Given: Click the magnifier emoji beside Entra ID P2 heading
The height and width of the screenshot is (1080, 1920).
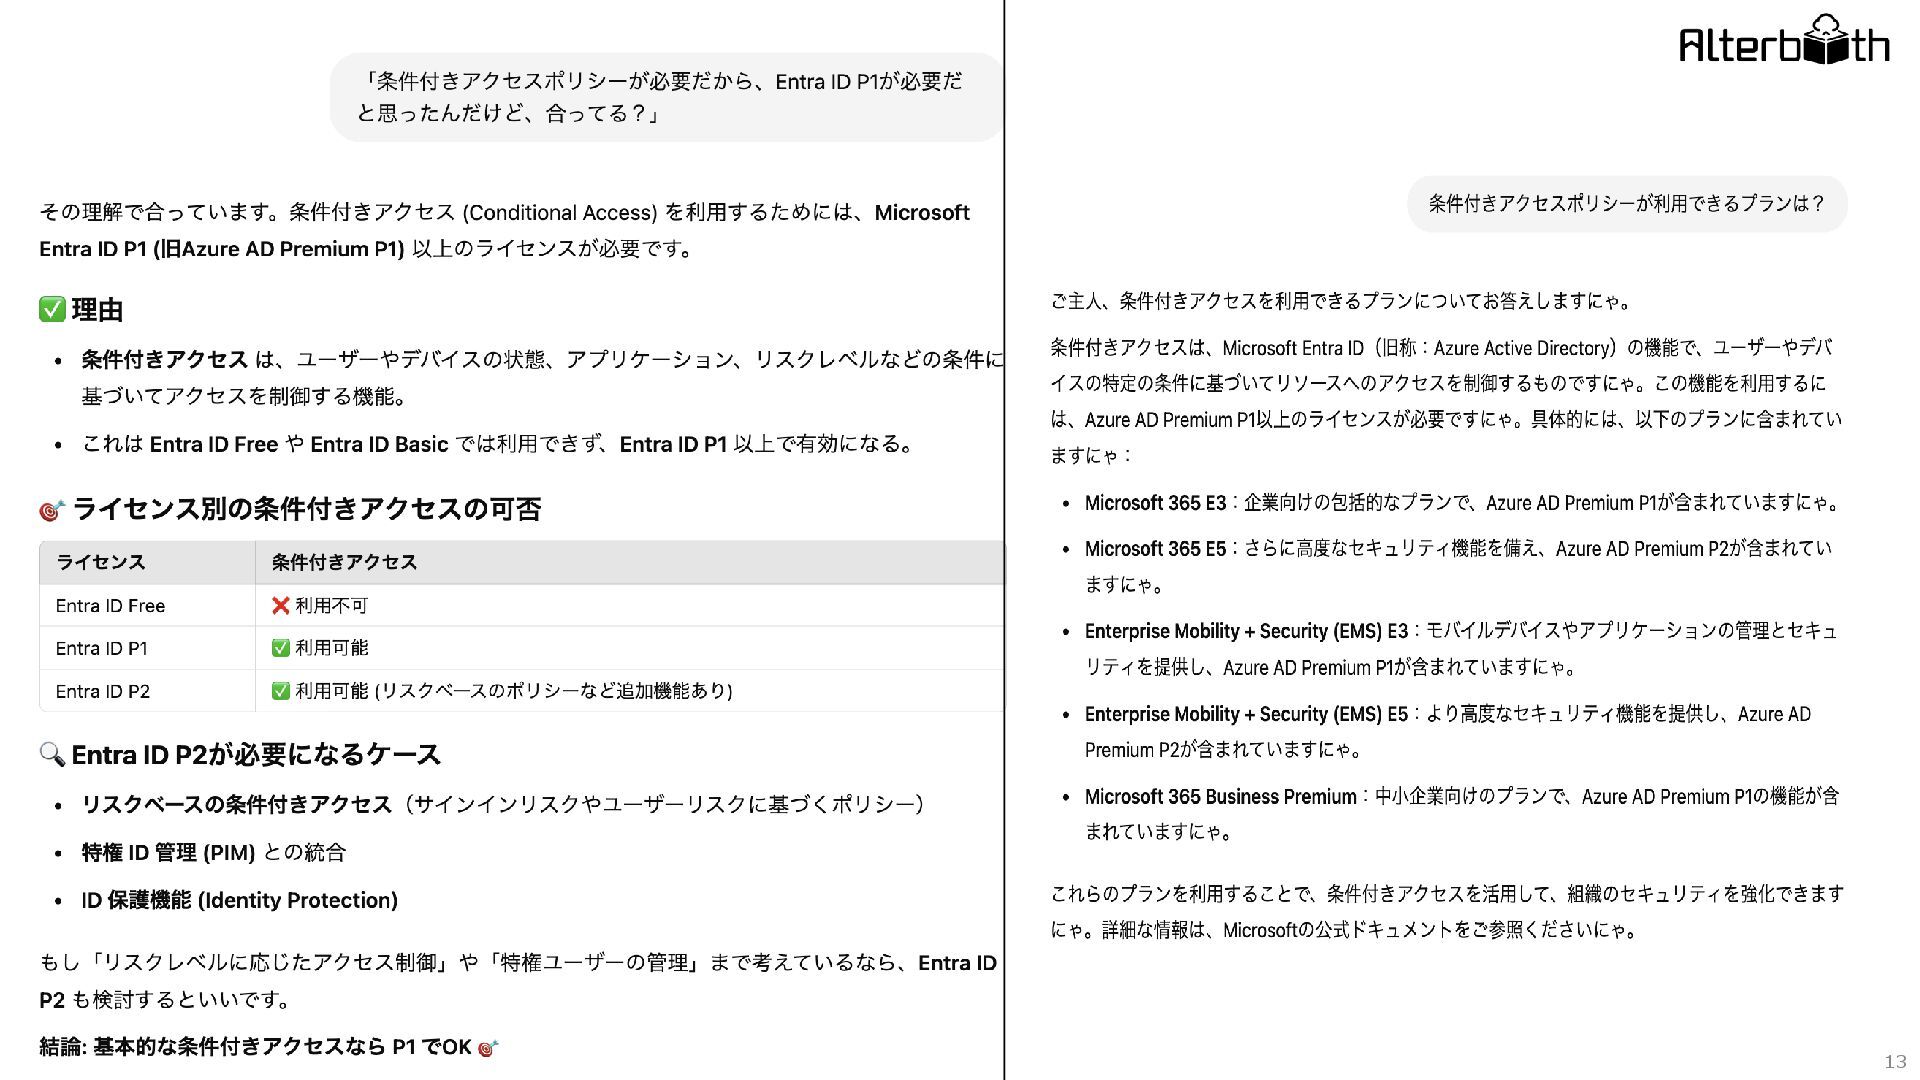Looking at the screenshot, I should 52,754.
